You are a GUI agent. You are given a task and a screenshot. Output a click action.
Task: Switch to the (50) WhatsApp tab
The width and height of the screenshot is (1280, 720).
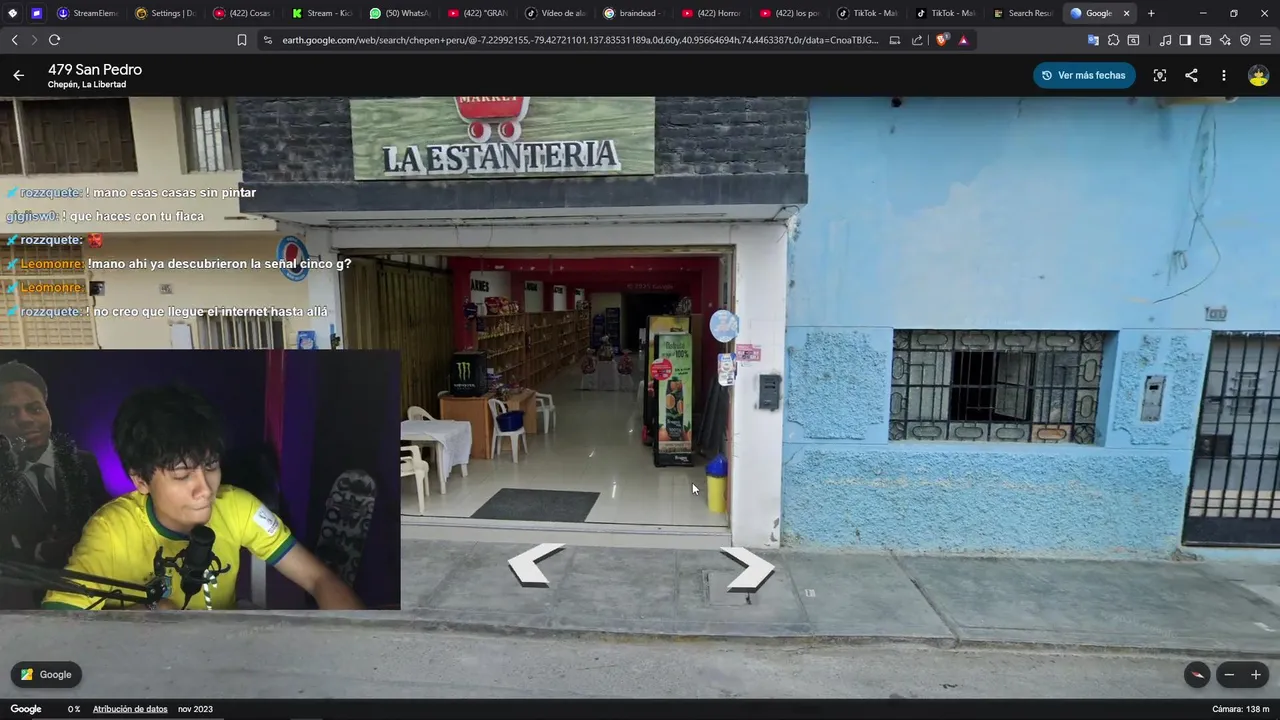[x=400, y=13]
